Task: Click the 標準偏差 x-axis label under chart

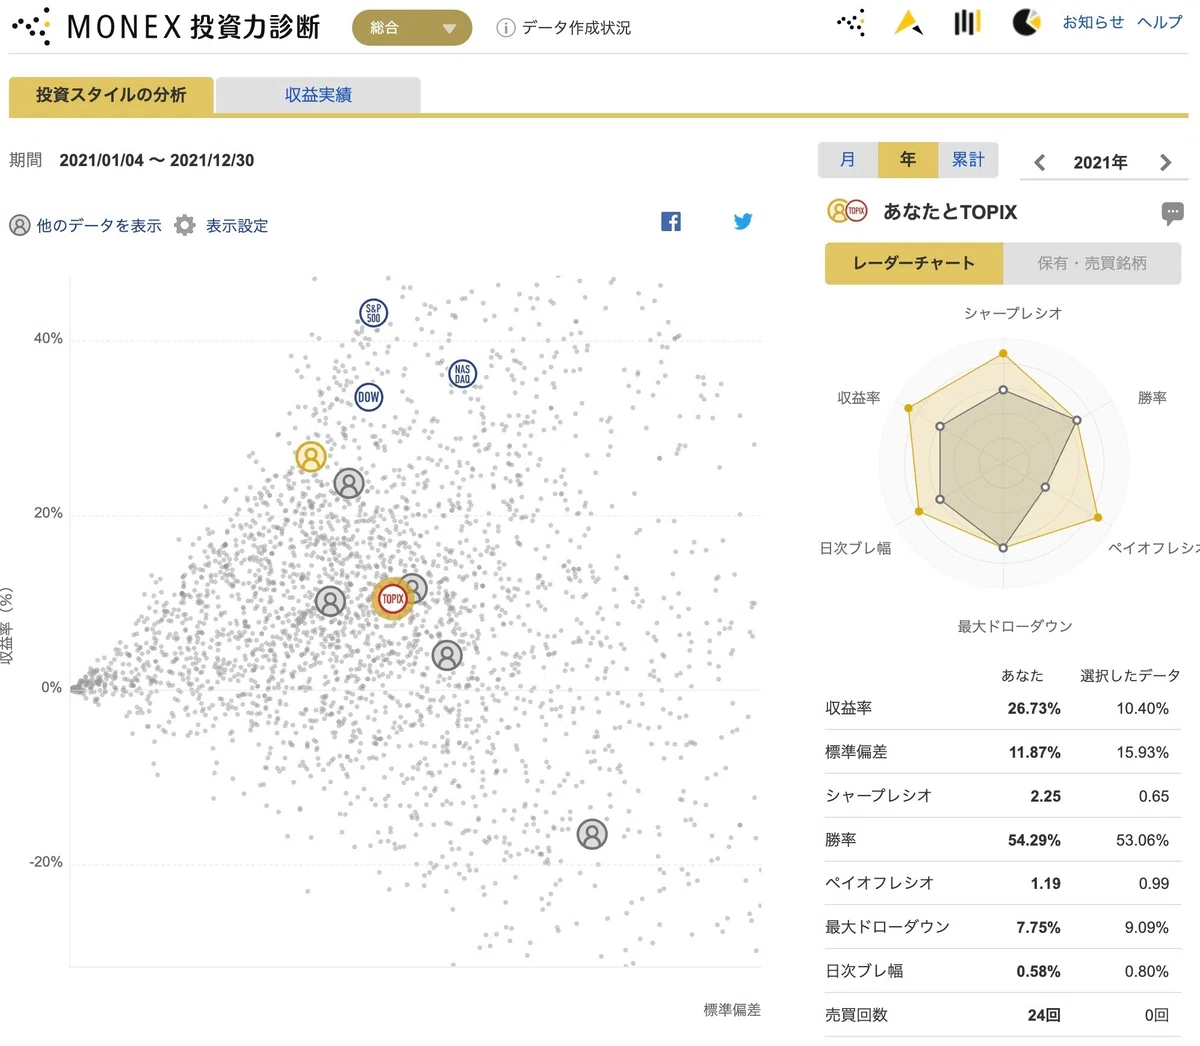Action: click(732, 1010)
